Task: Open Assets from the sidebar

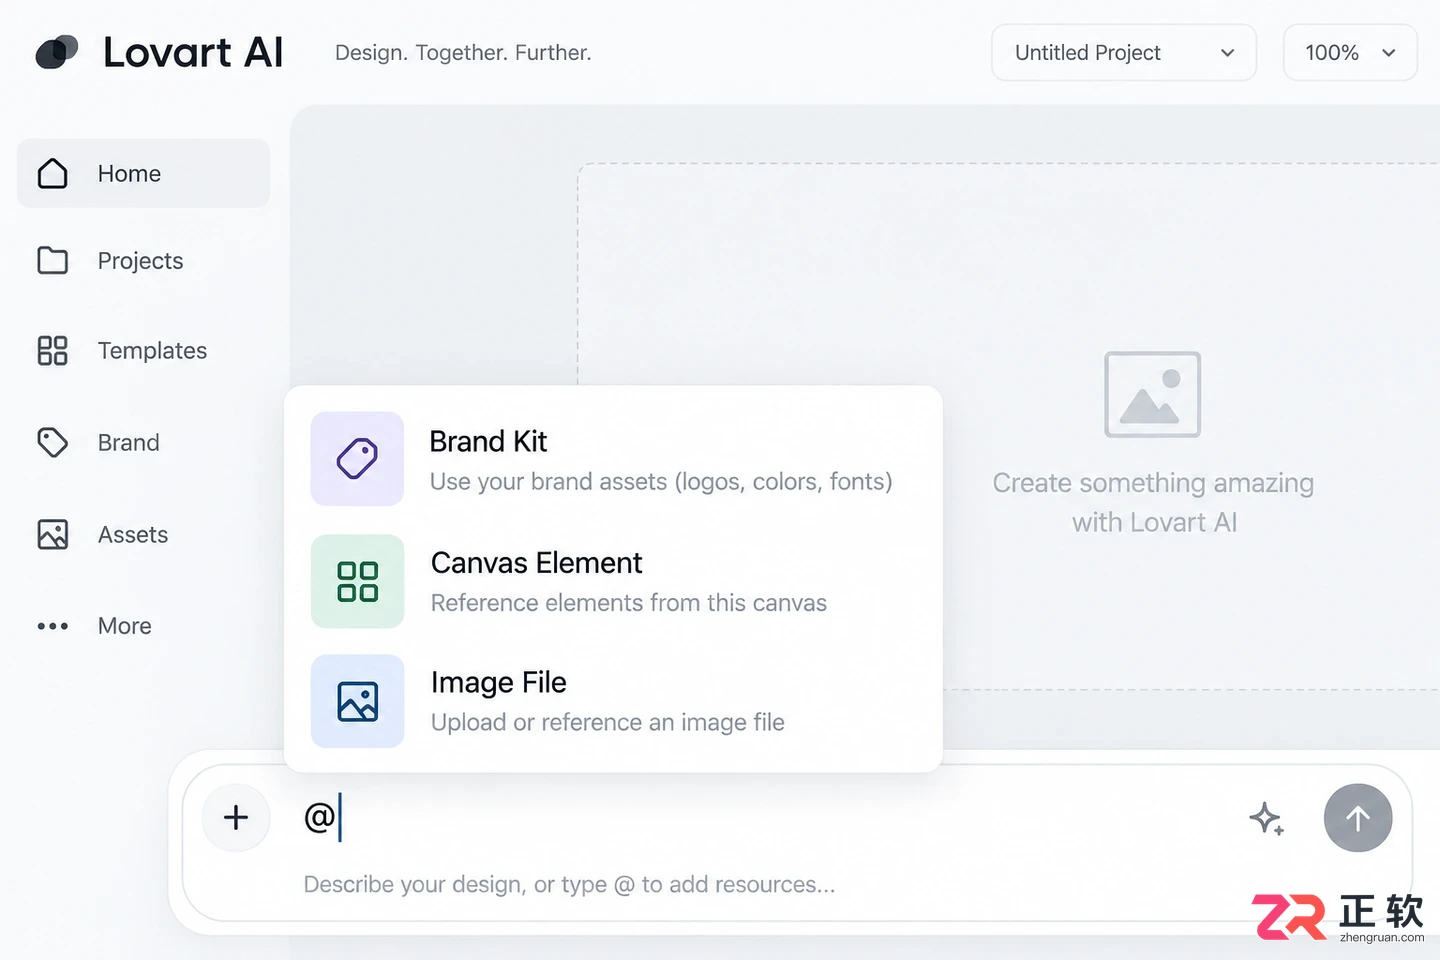Action: click(x=144, y=535)
